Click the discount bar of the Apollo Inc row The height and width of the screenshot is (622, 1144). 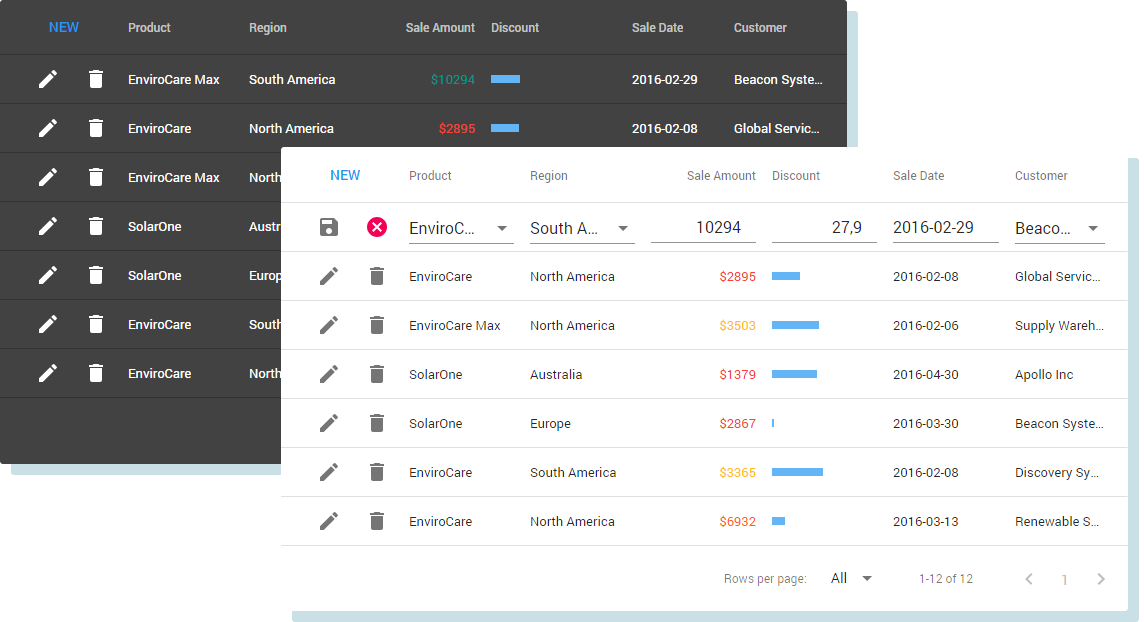[795, 374]
